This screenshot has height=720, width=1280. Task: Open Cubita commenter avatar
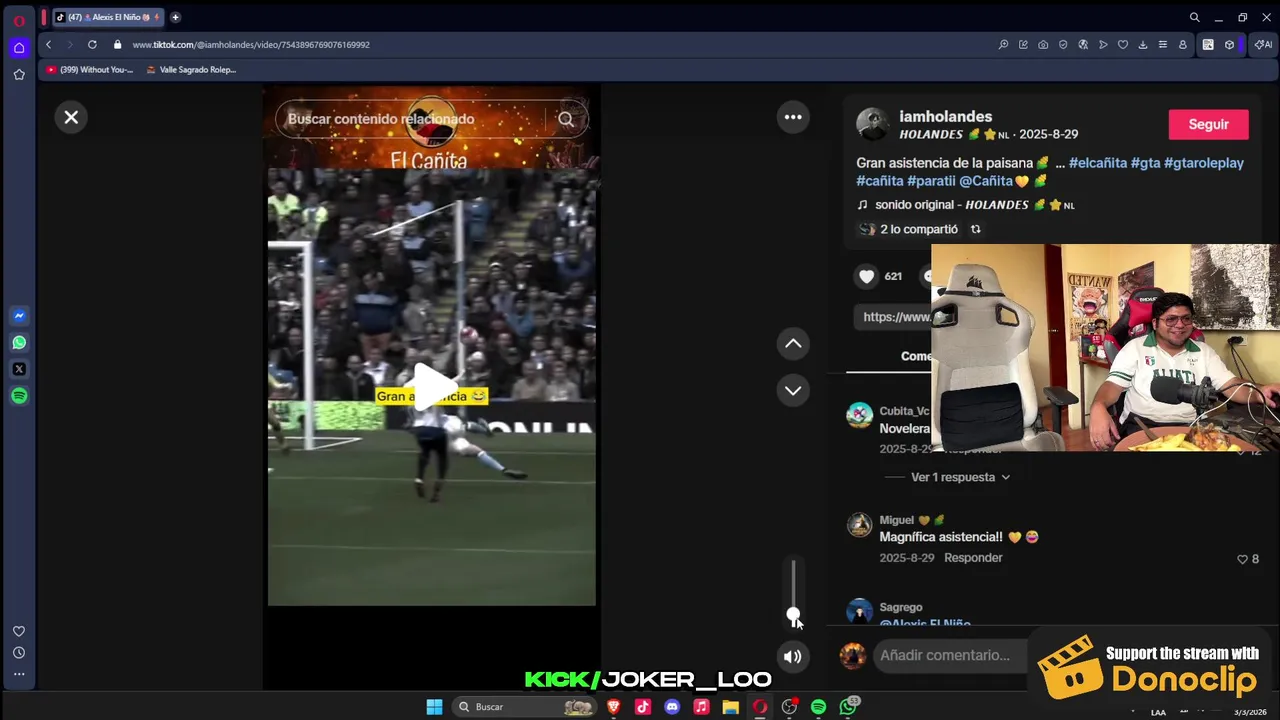[860, 415]
